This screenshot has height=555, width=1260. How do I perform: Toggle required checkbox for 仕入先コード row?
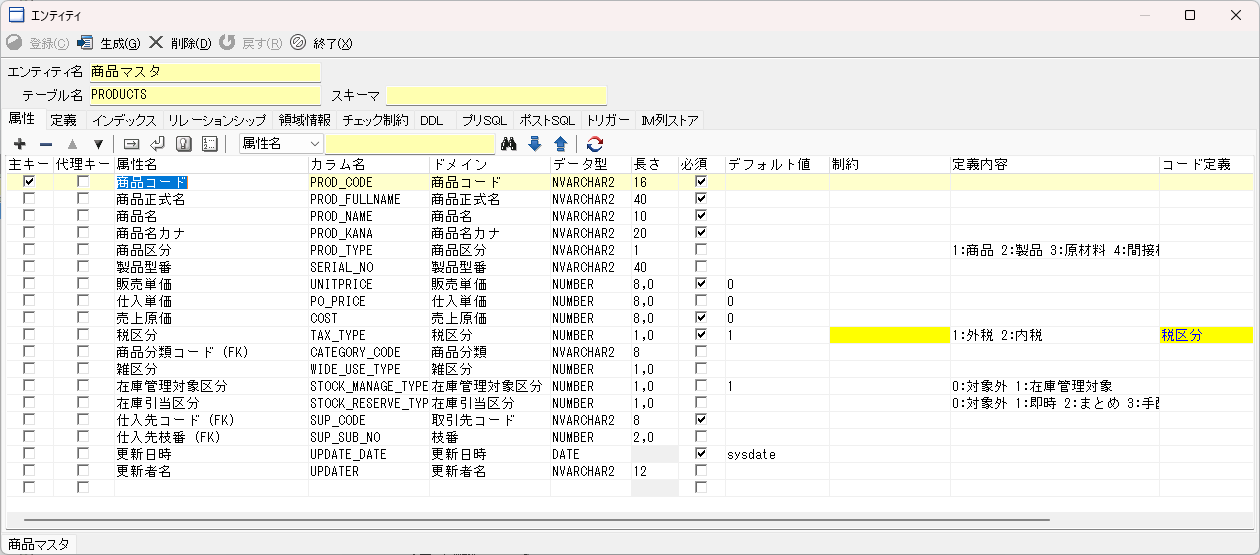pyautogui.click(x=701, y=420)
